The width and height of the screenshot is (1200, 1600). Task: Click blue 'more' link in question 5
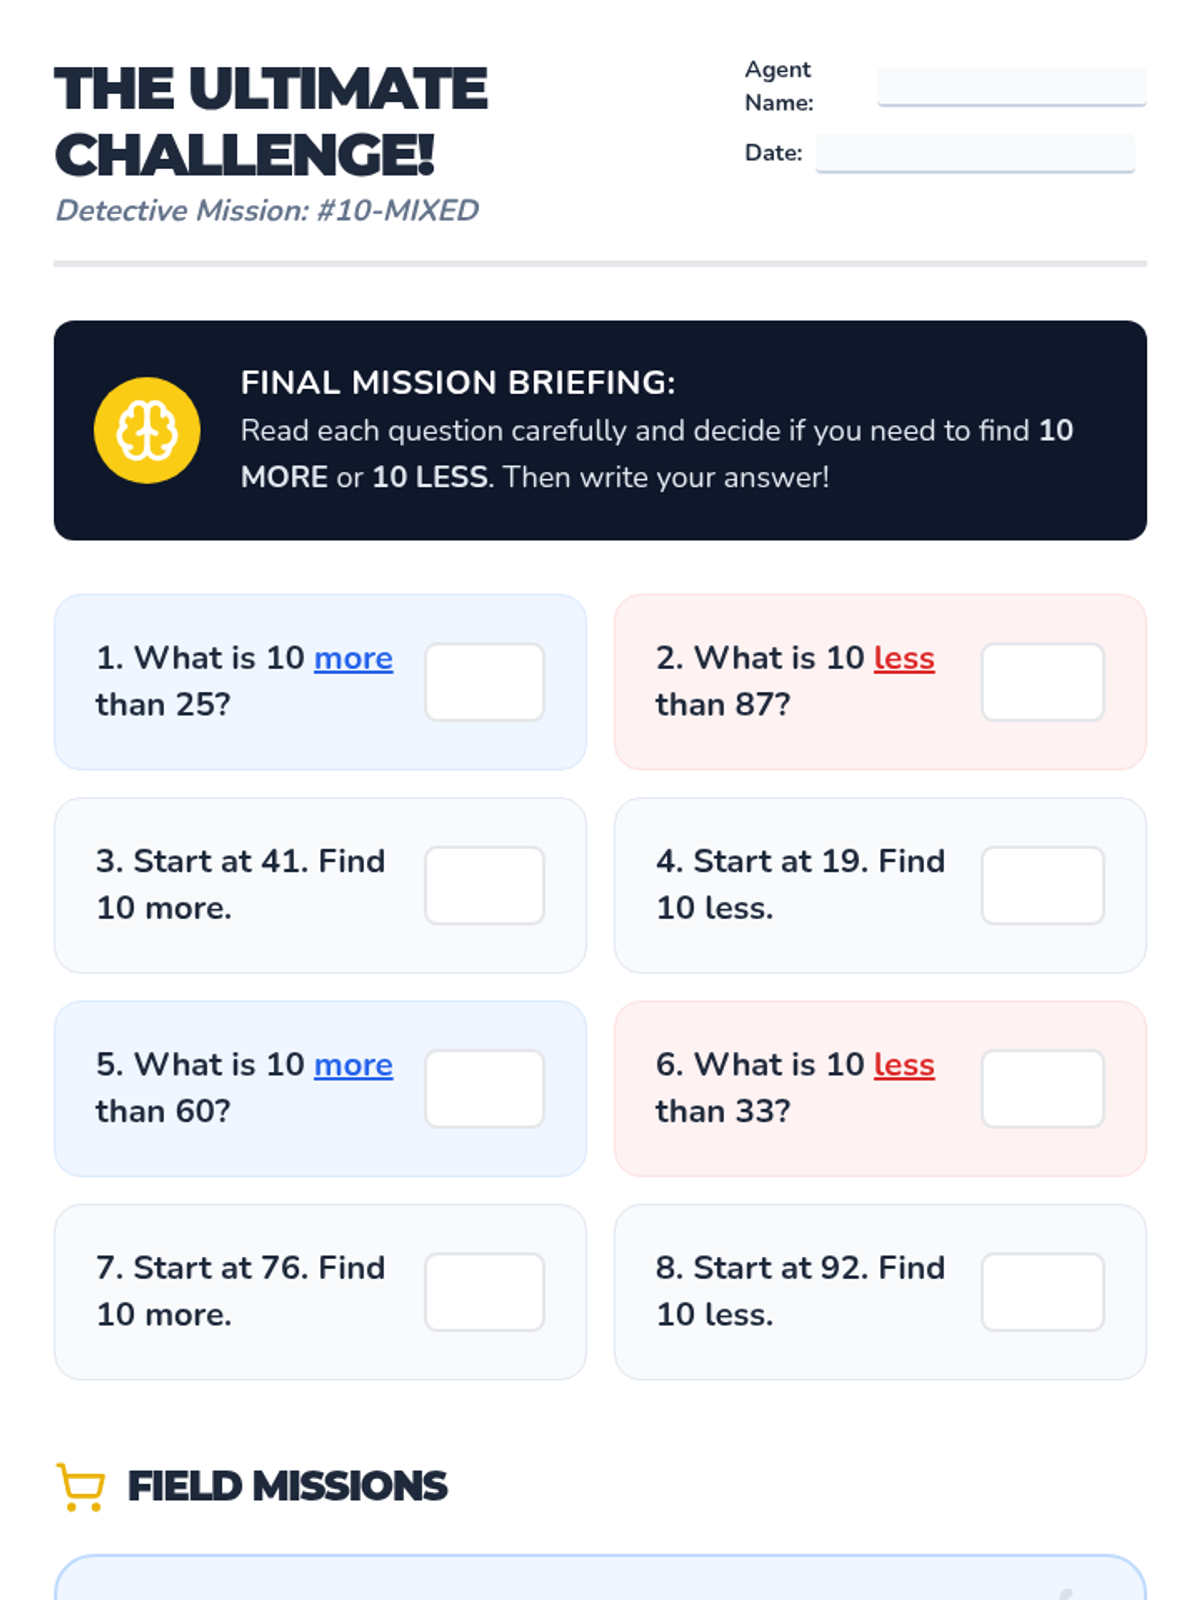click(x=353, y=1065)
